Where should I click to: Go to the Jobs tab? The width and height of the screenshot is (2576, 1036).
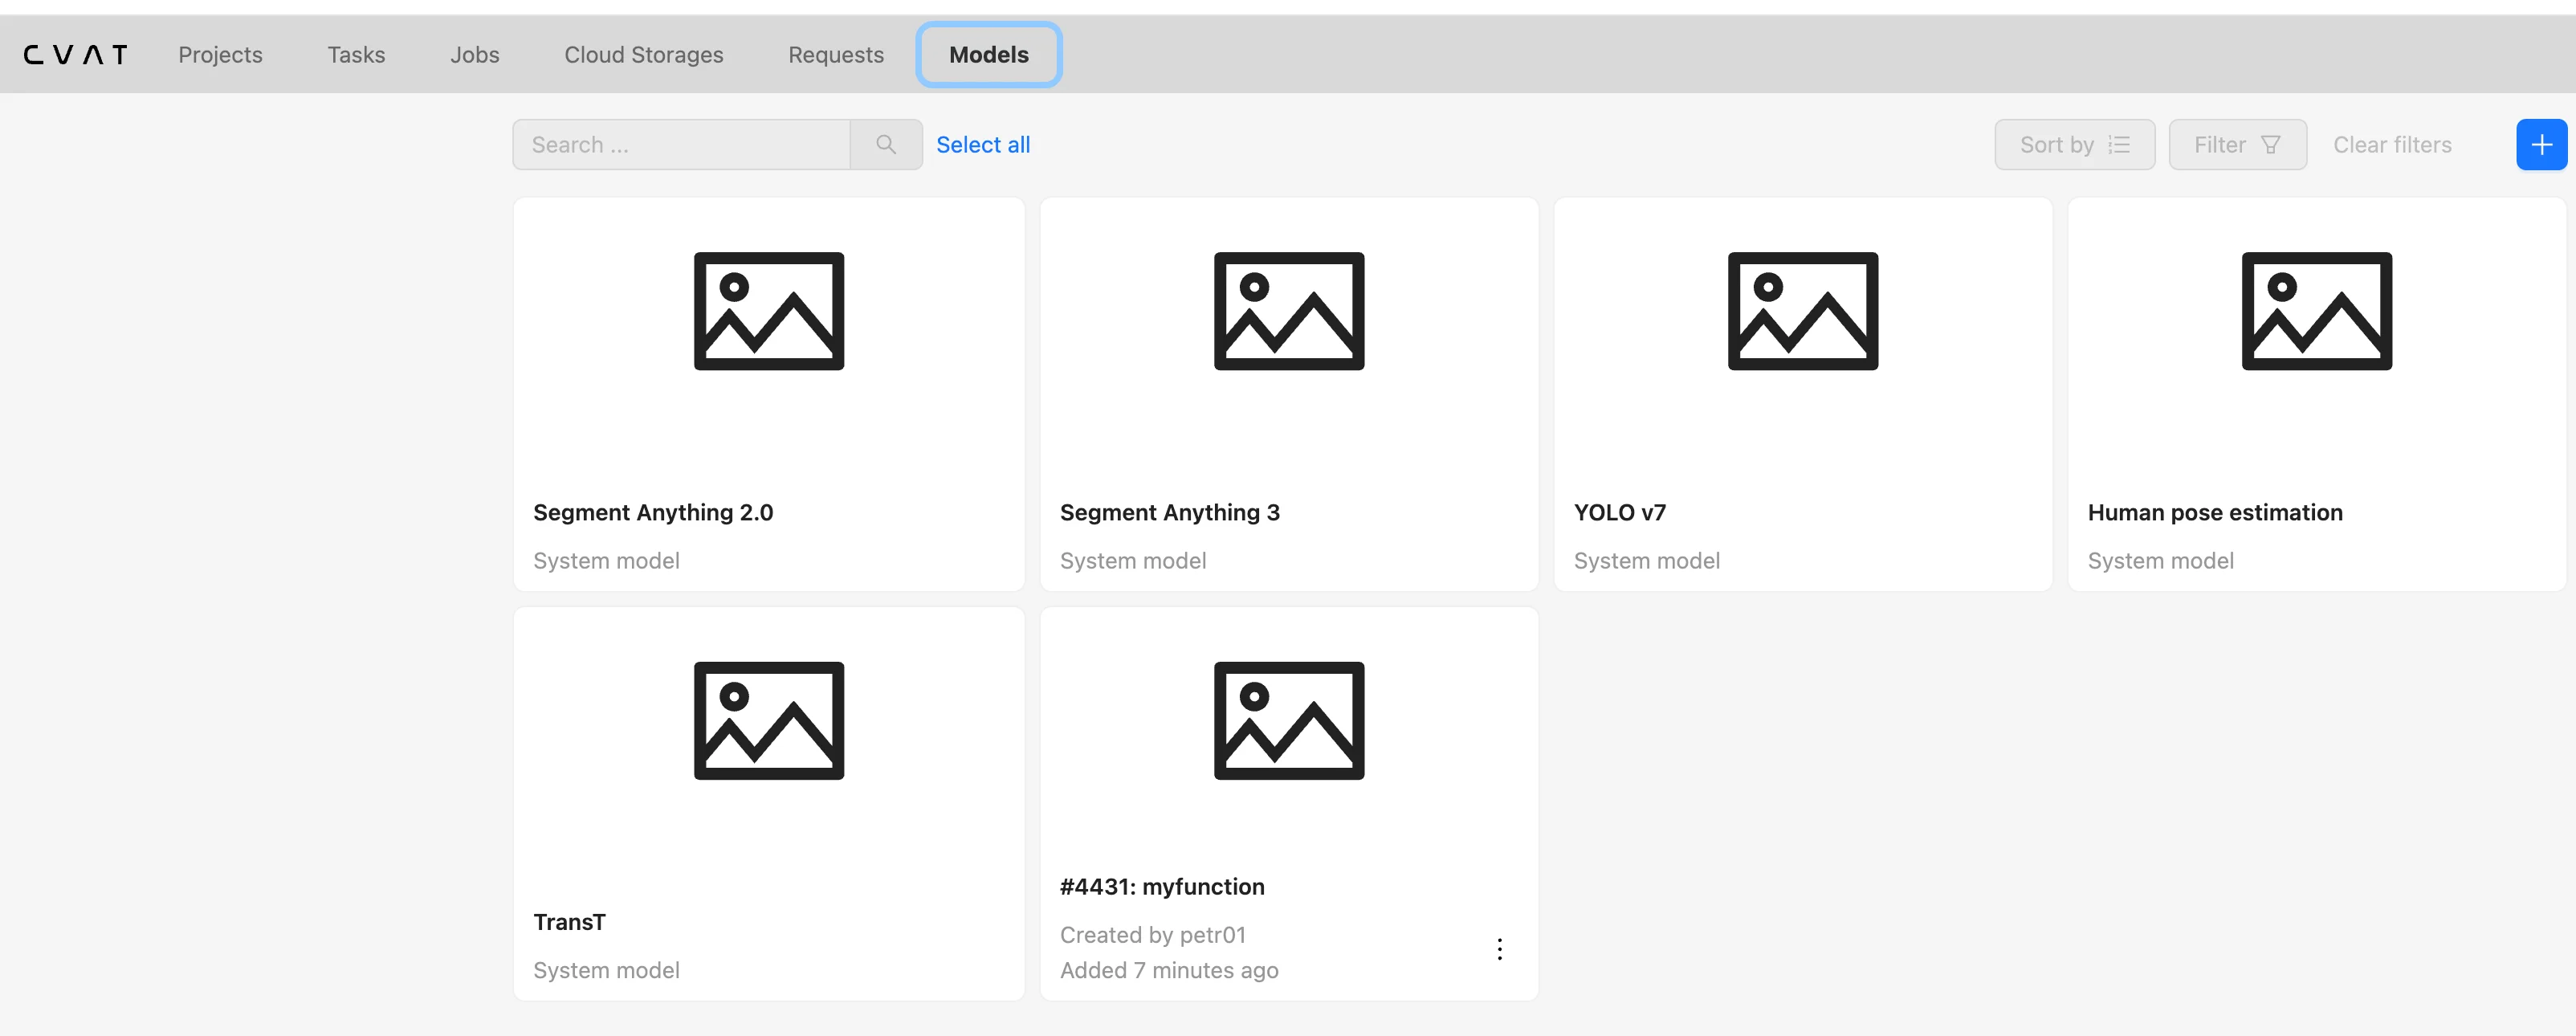(x=474, y=55)
